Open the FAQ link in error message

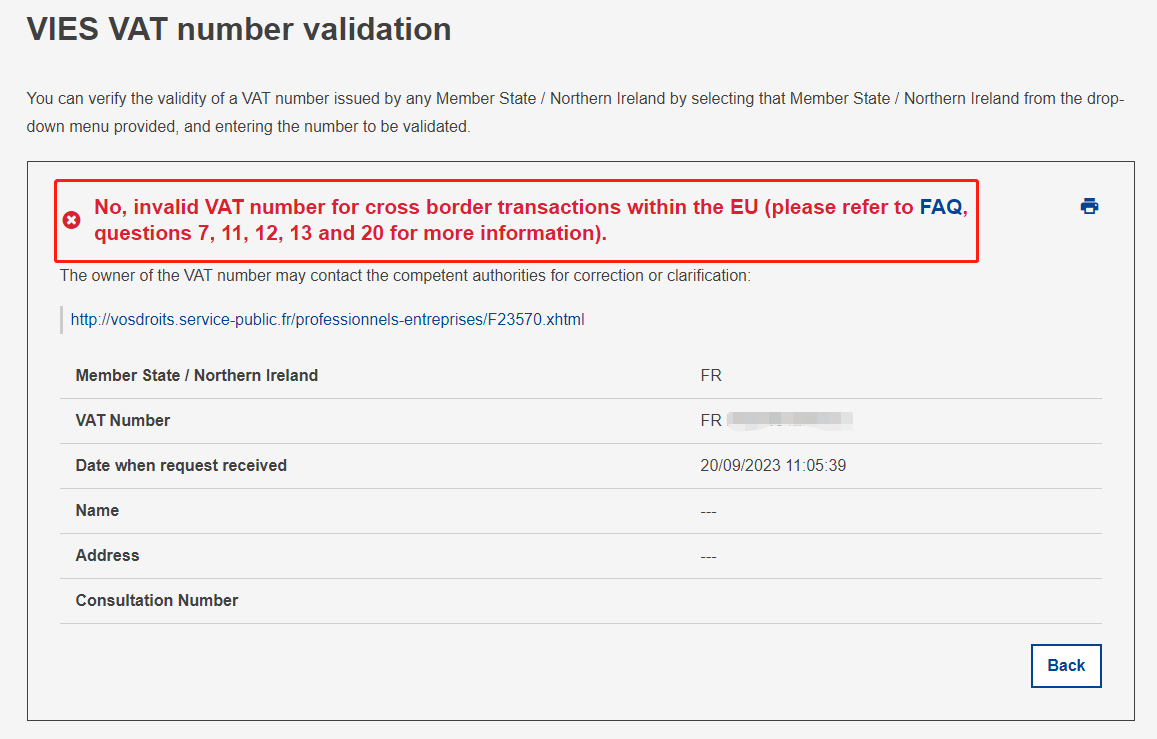coord(940,207)
